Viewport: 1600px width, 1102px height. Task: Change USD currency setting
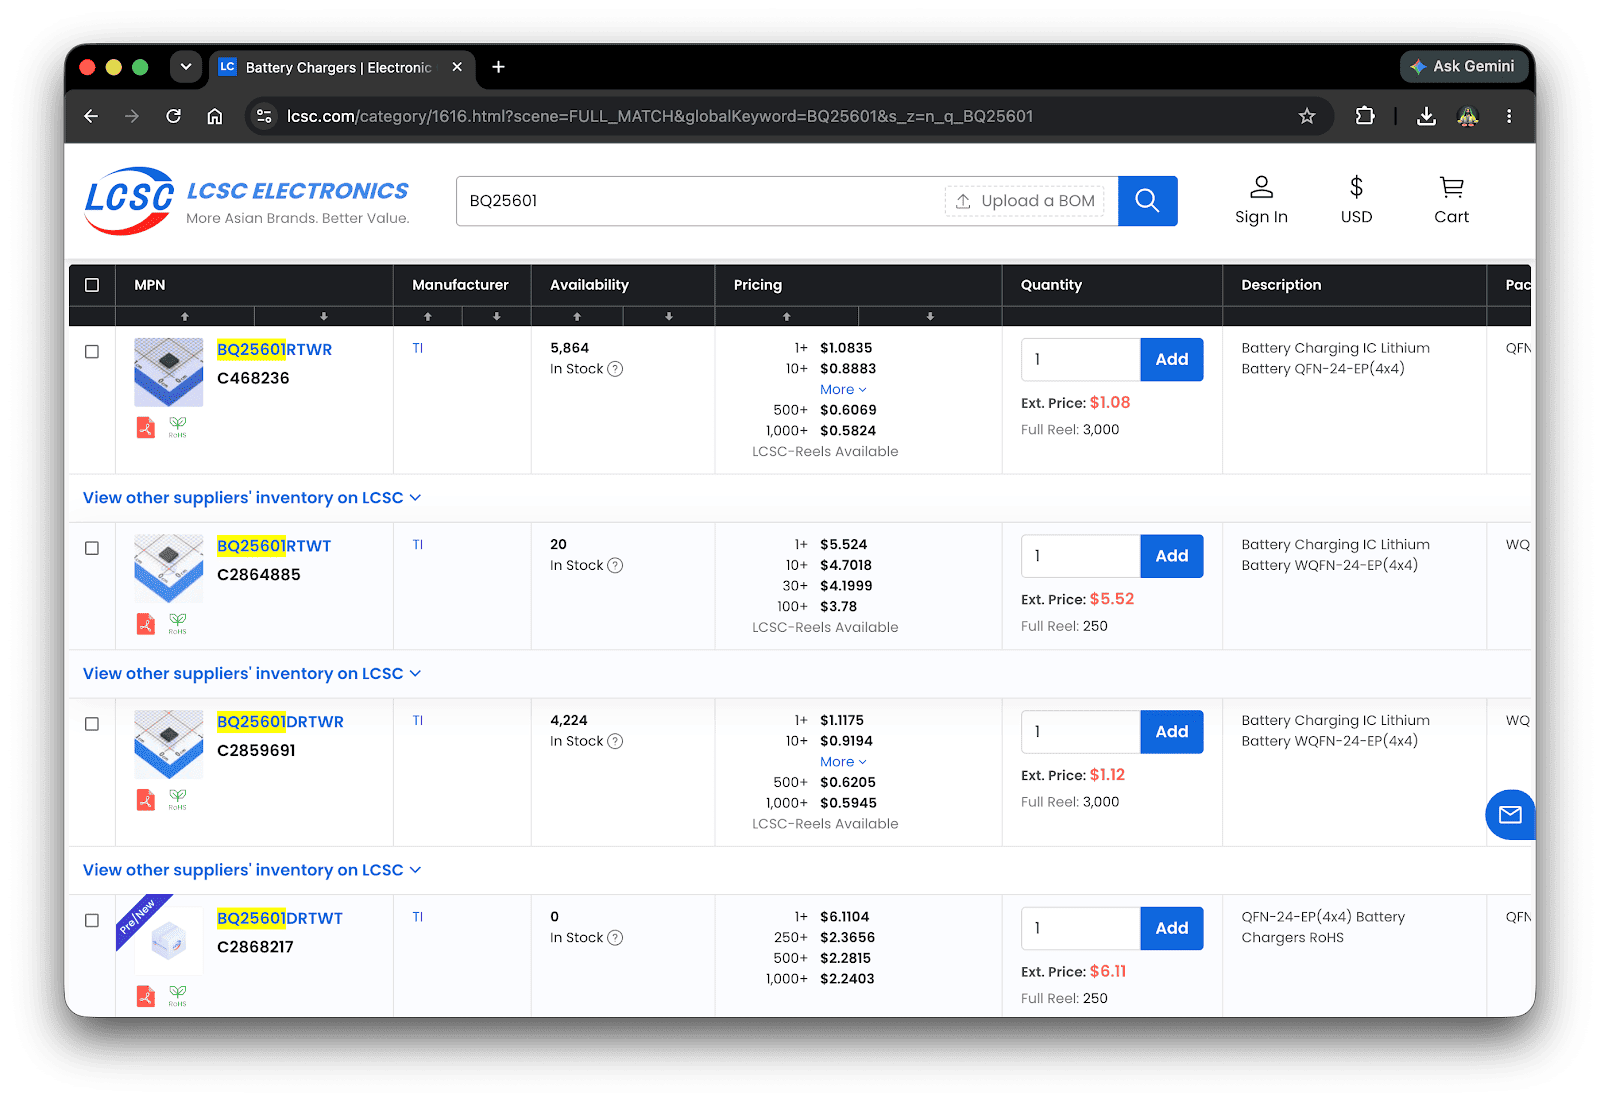click(x=1356, y=201)
